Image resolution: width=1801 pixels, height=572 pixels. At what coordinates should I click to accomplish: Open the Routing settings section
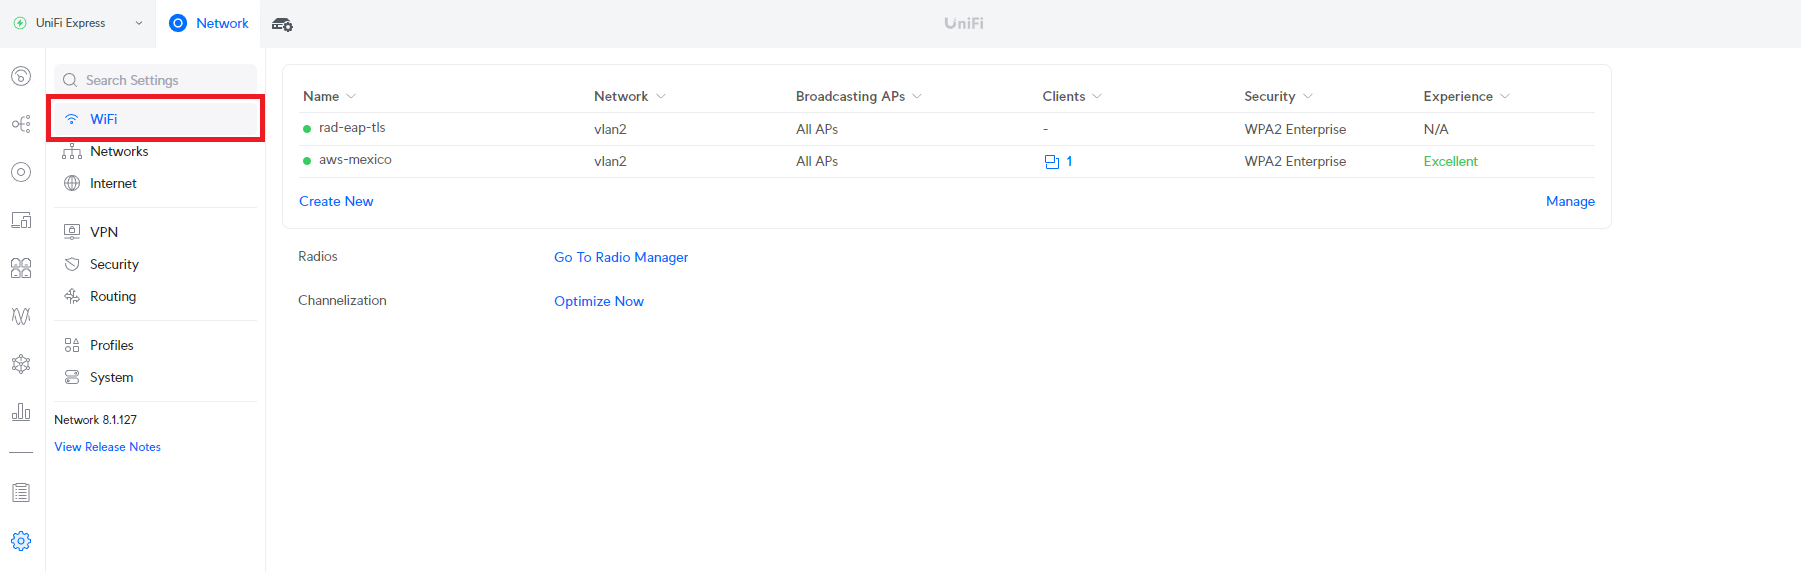155,296
